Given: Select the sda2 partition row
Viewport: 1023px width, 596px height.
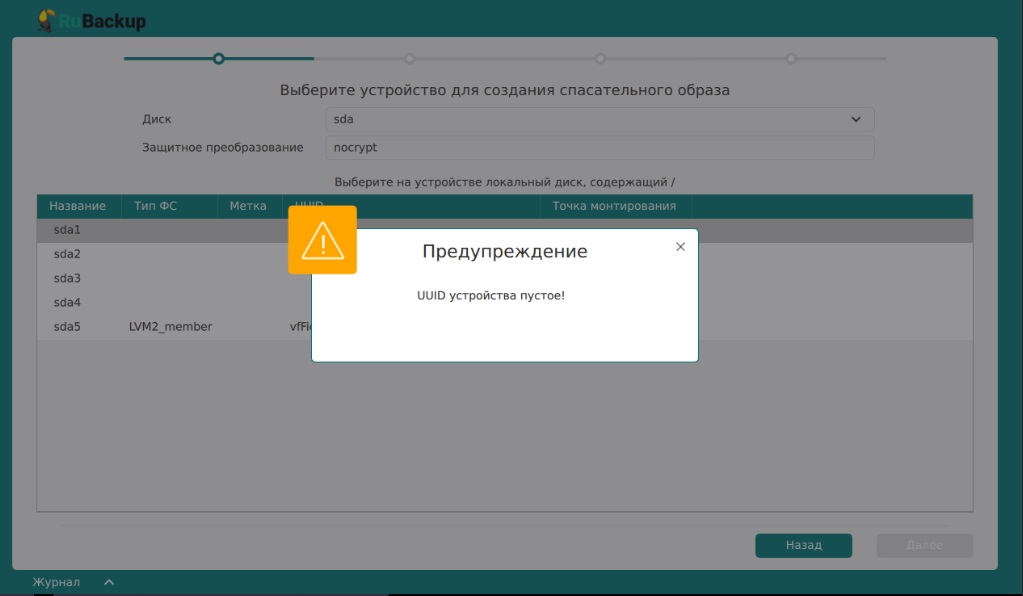Looking at the screenshot, I should click(x=67, y=254).
